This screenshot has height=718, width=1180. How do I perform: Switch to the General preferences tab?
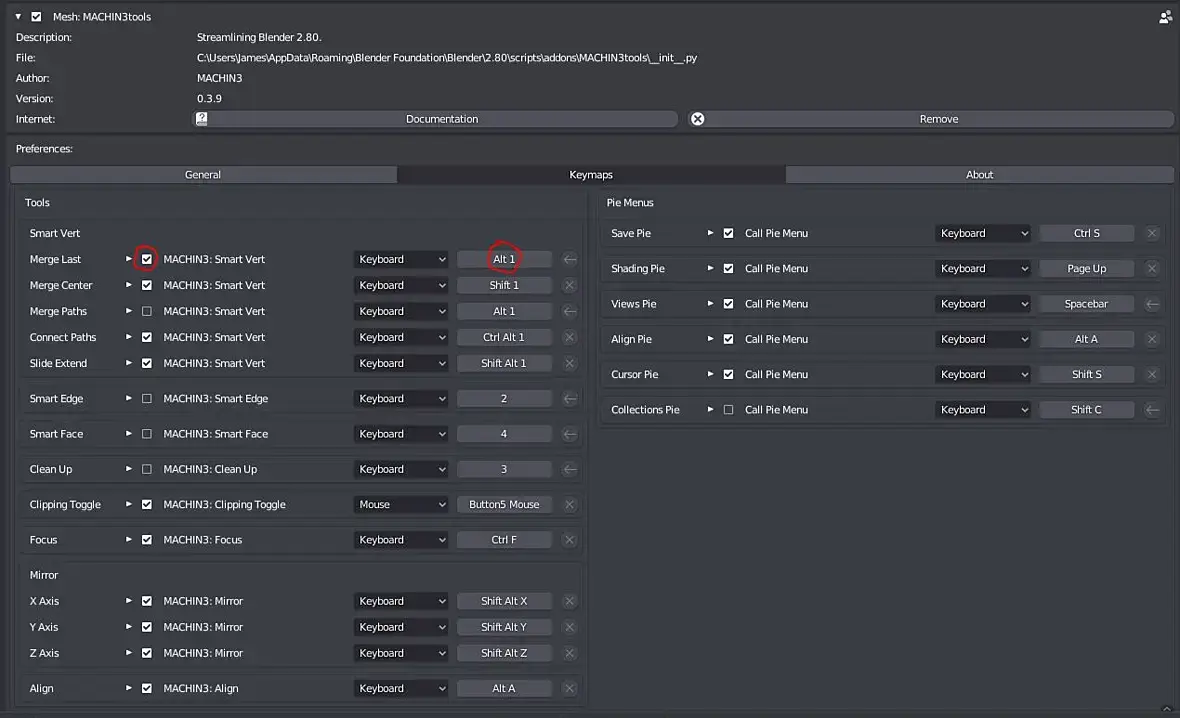(x=203, y=175)
